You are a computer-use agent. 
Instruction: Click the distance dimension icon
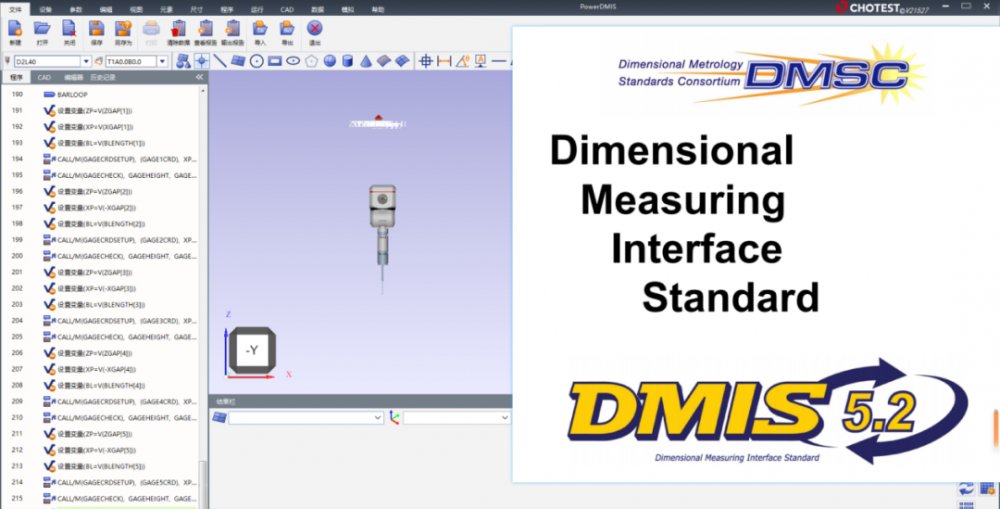tap(444, 61)
